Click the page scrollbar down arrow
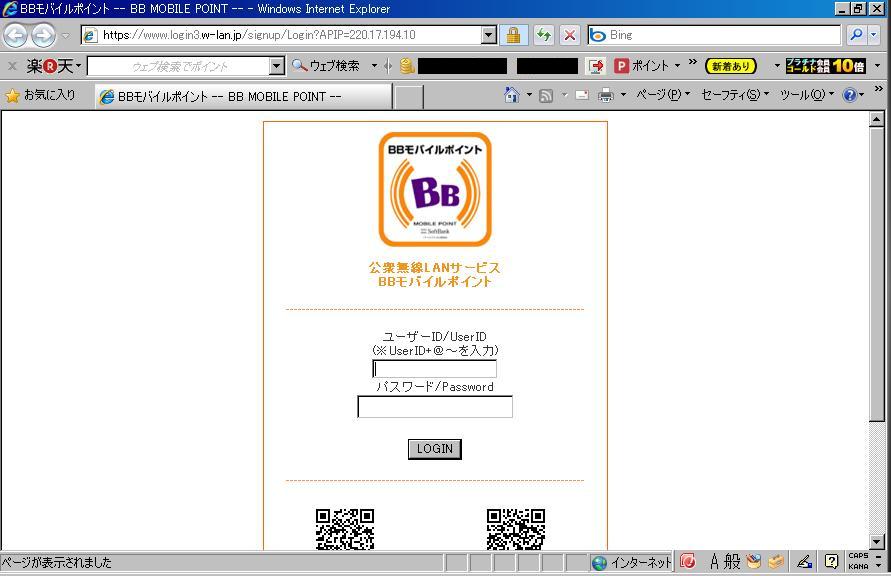Viewport: 891px width, 576px height. [877, 542]
